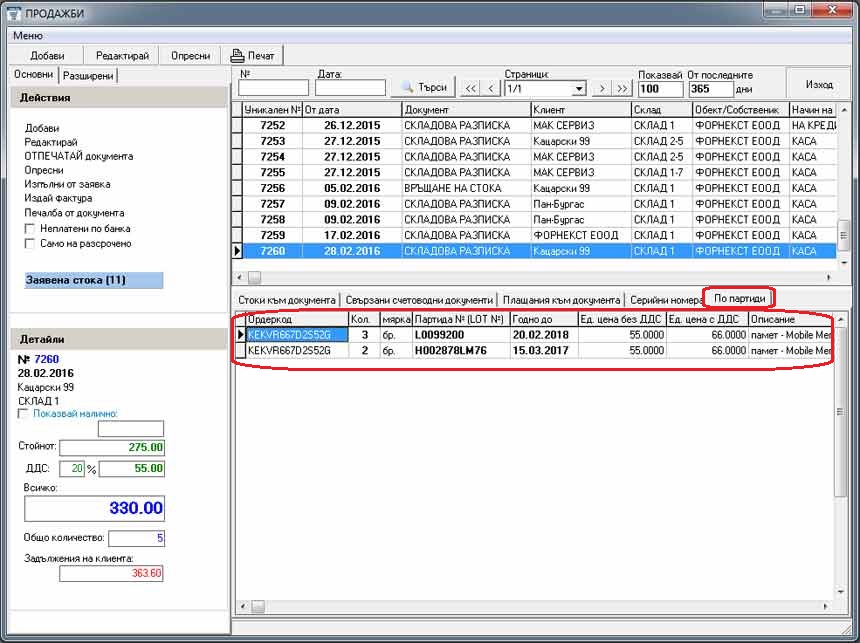The width and height of the screenshot is (860, 643).
Task: Click the Стойност field showing 275.00
Action: [x=112, y=447]
